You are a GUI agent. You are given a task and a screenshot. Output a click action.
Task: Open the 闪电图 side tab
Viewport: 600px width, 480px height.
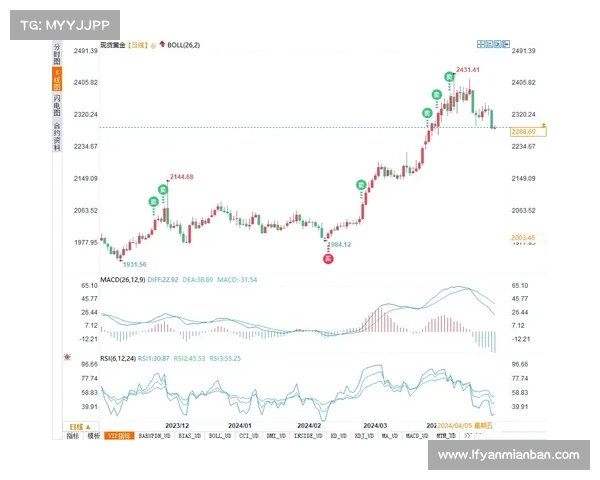pos(57,108)
